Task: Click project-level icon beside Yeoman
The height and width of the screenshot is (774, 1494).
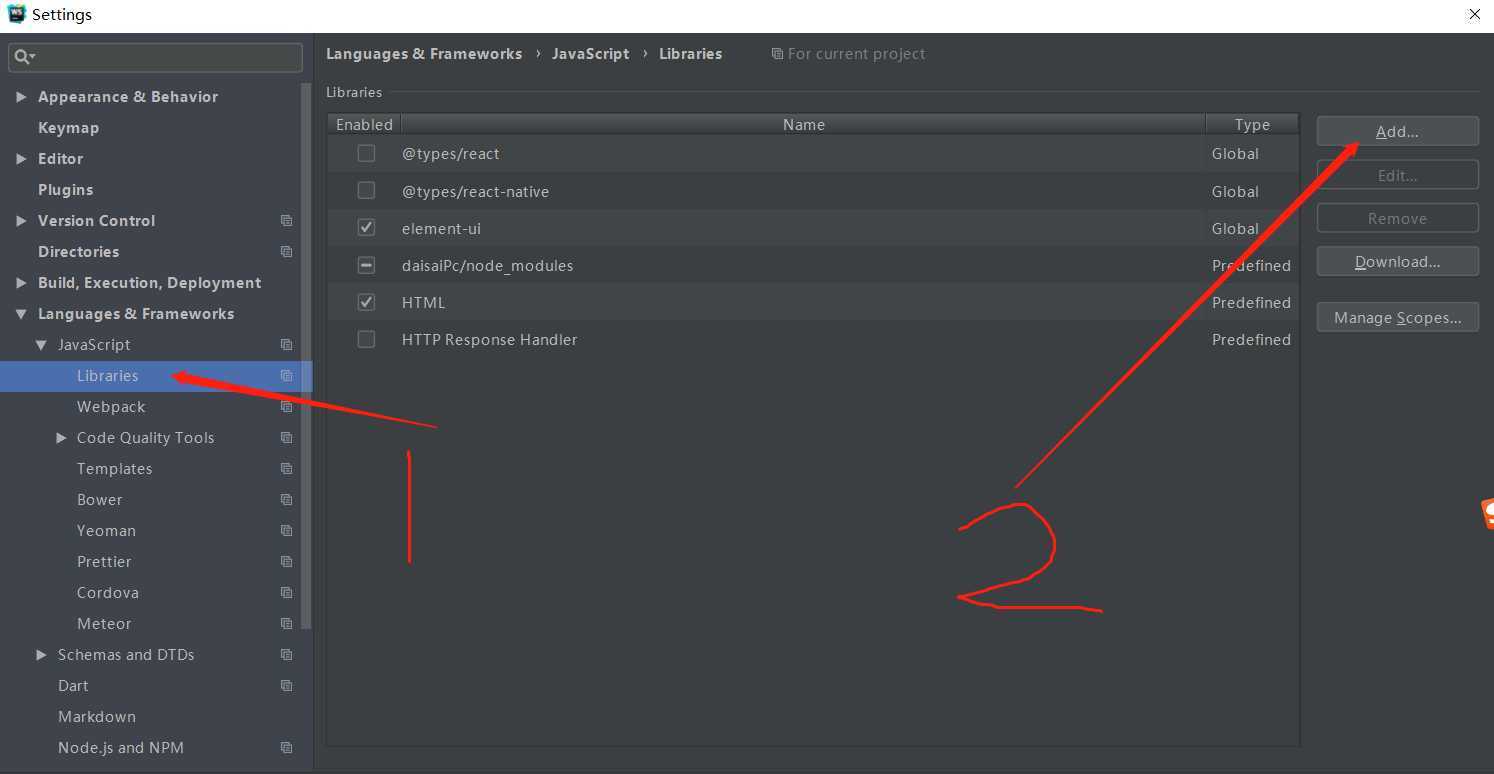Action: click(x=287, y=531)
